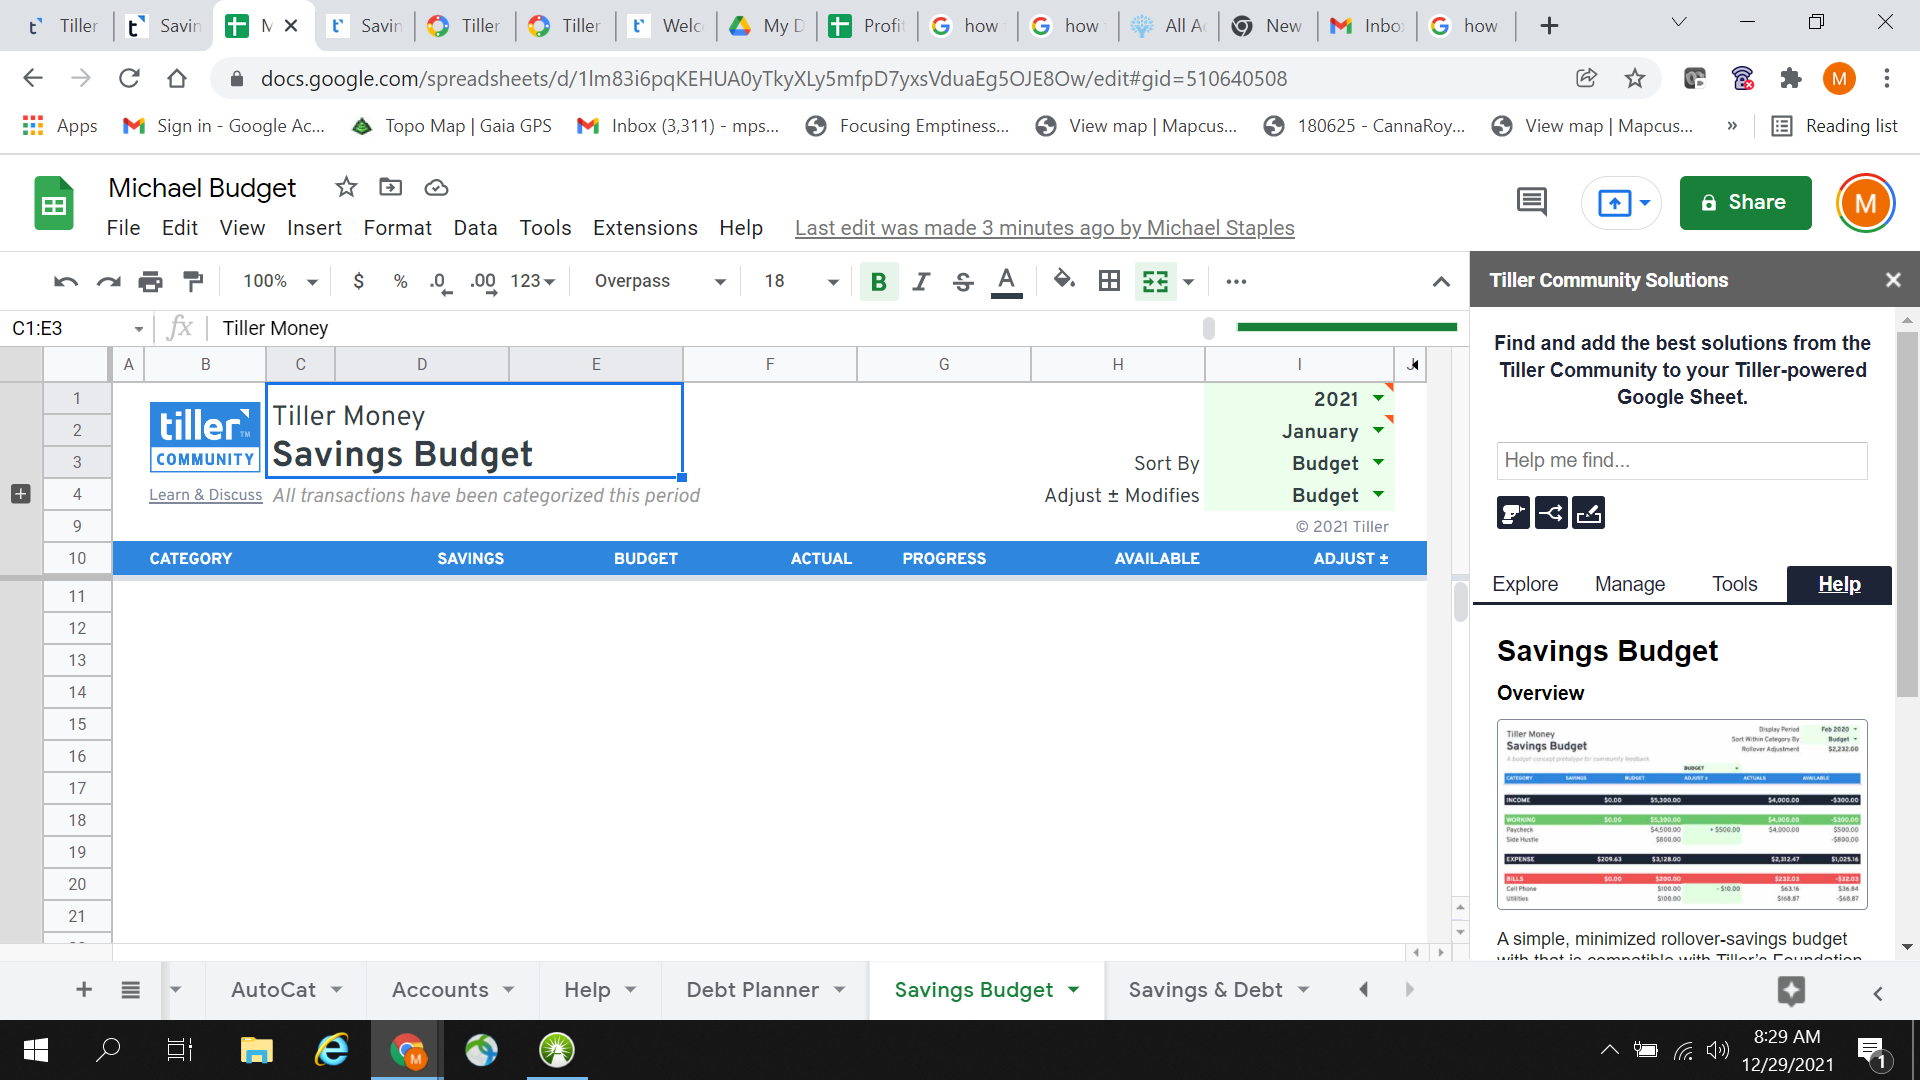Click the print icon in toolbar
This screenshot has width=1920, height=1080.
tap(150, 281)
